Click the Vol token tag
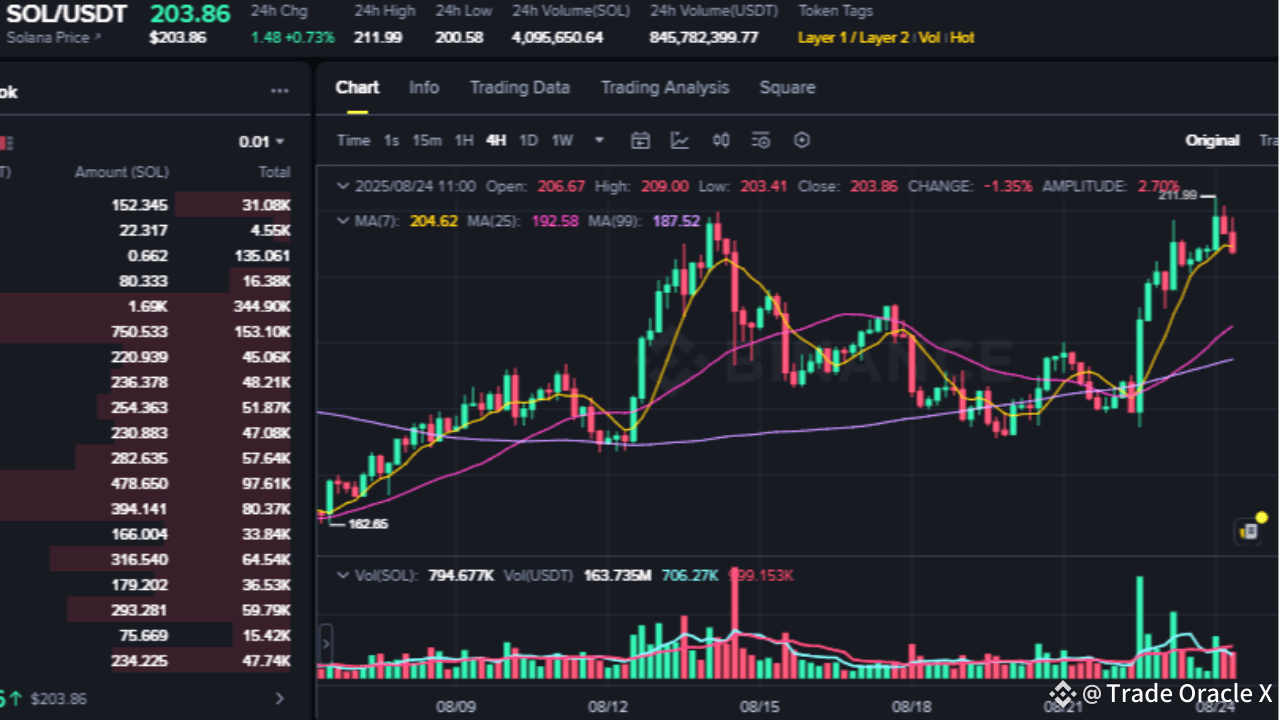 tap(930, 38)
